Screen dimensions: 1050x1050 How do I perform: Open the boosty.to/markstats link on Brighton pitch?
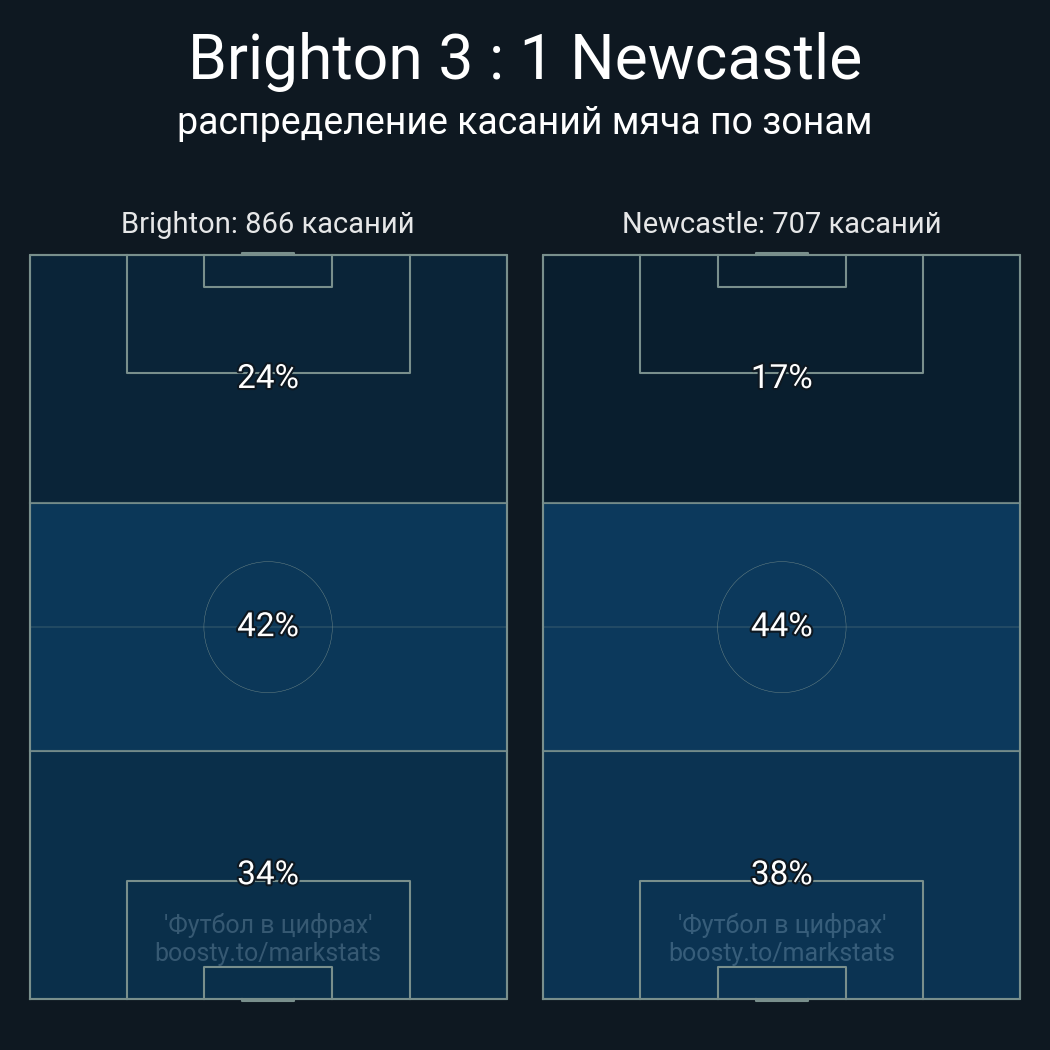coord(268,952)
